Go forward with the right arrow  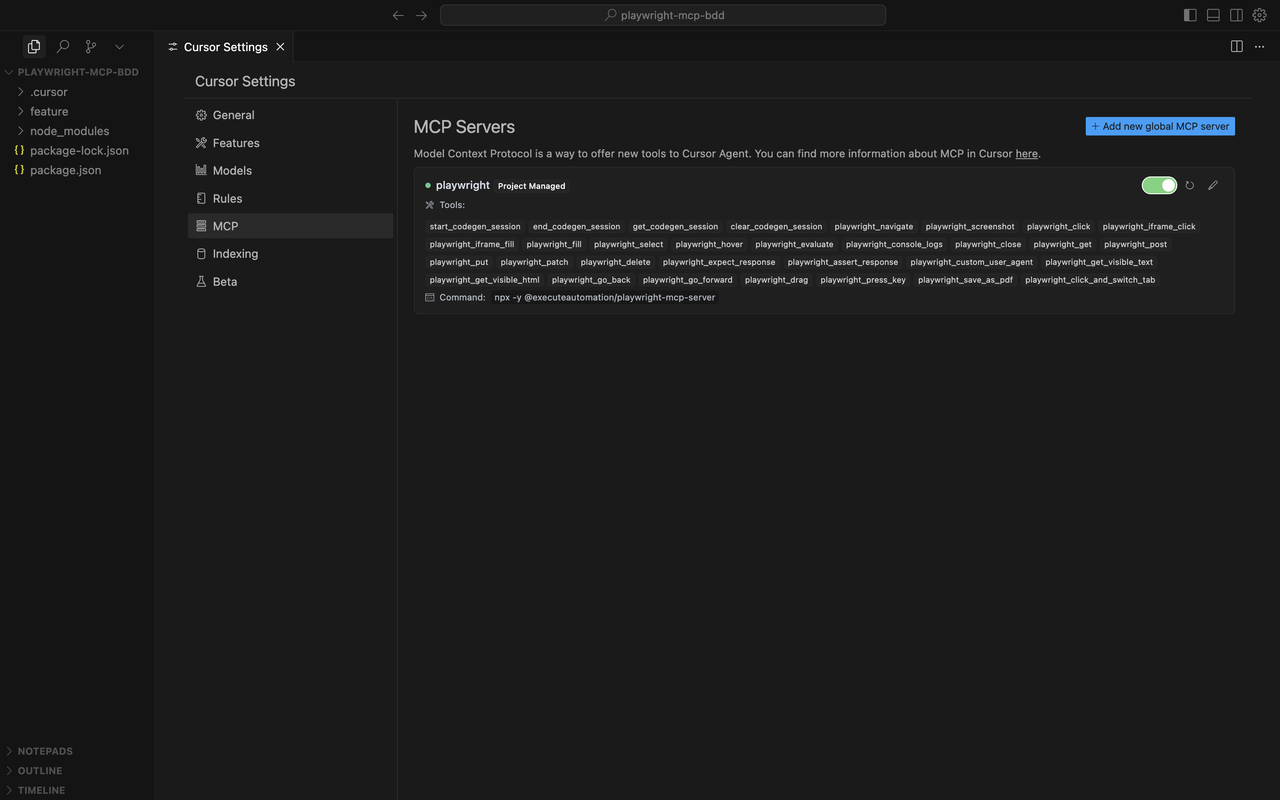tap(421, 15)
